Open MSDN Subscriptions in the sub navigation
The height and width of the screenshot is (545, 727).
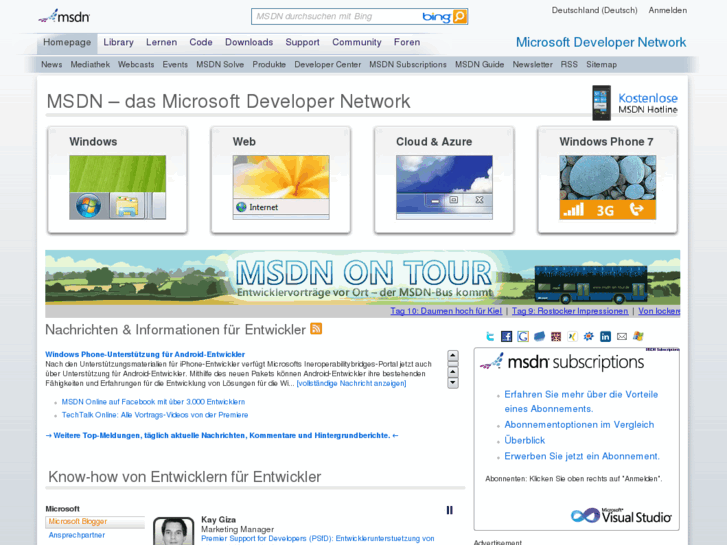(x=408, y=64)
